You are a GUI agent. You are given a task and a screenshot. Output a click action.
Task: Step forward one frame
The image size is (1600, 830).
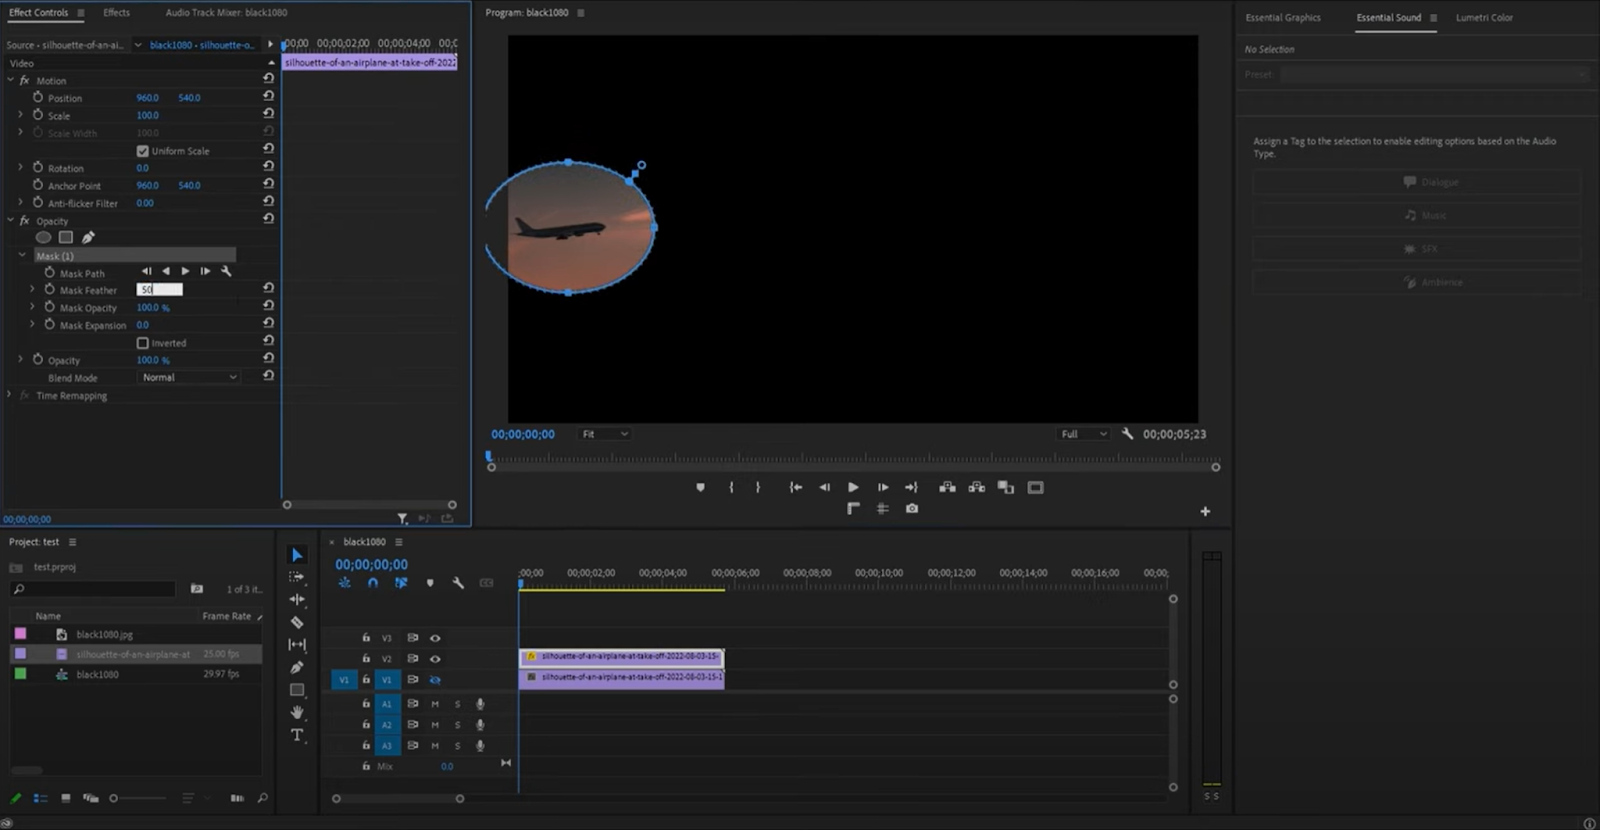click(883, 488)
